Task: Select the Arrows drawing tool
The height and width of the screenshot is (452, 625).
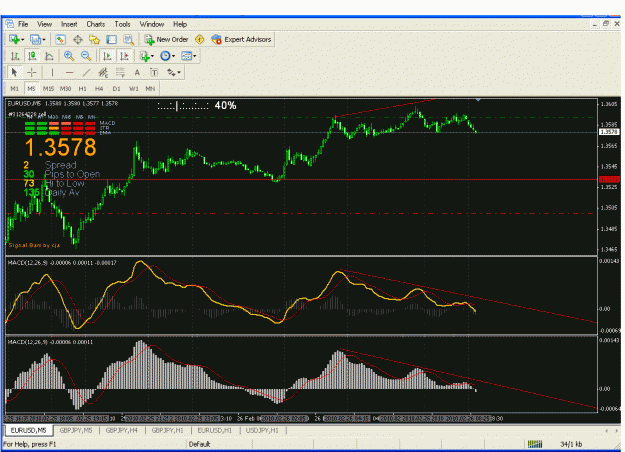Action: coord(171,73)
